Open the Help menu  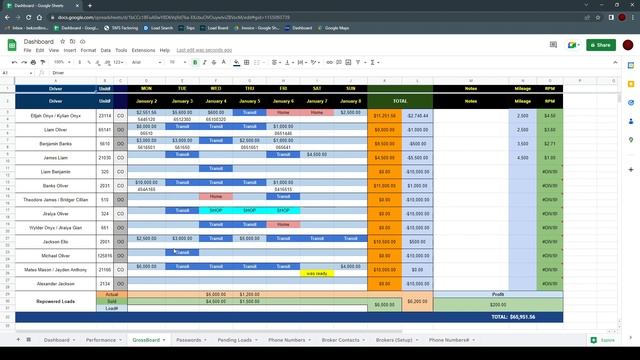click(164, 50)
